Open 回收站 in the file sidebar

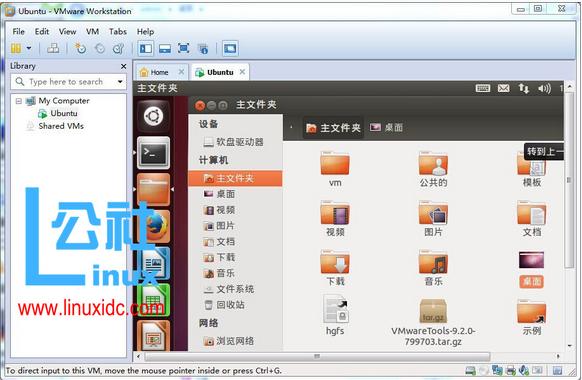coord(225,305)
